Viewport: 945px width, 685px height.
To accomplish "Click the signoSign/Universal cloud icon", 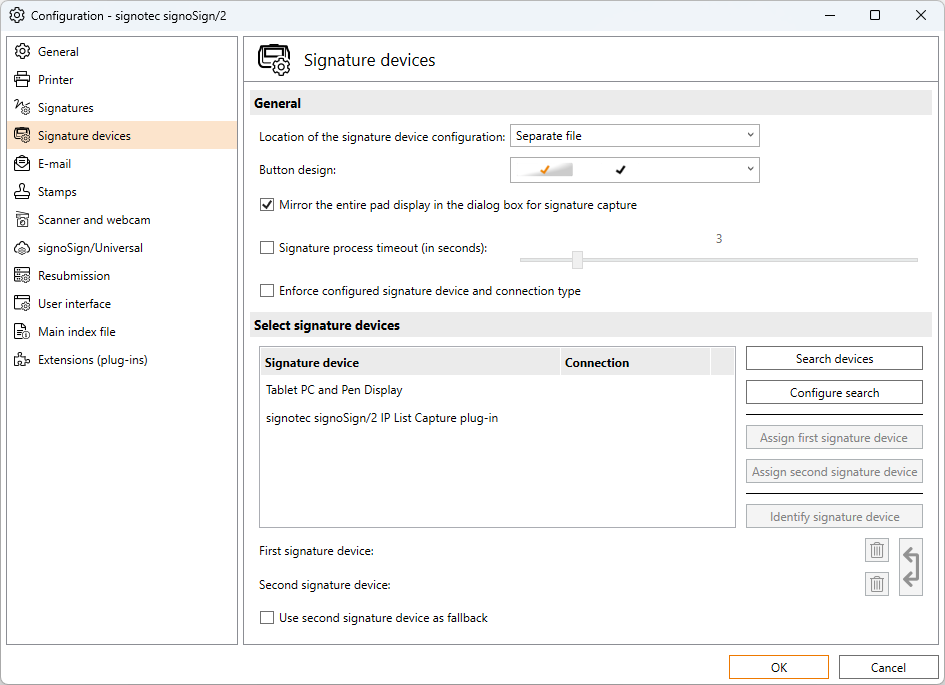I will [x=22, y=248].
